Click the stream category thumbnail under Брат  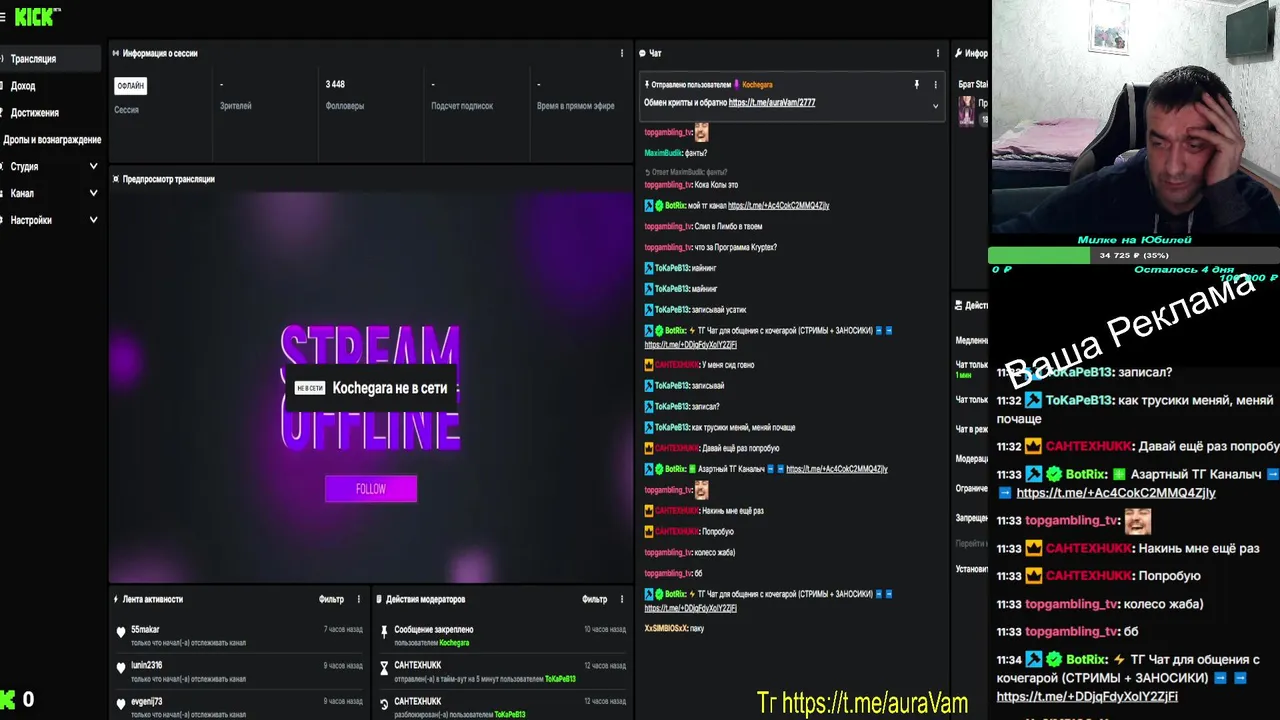pyautogui.click(x=966, y=111)
